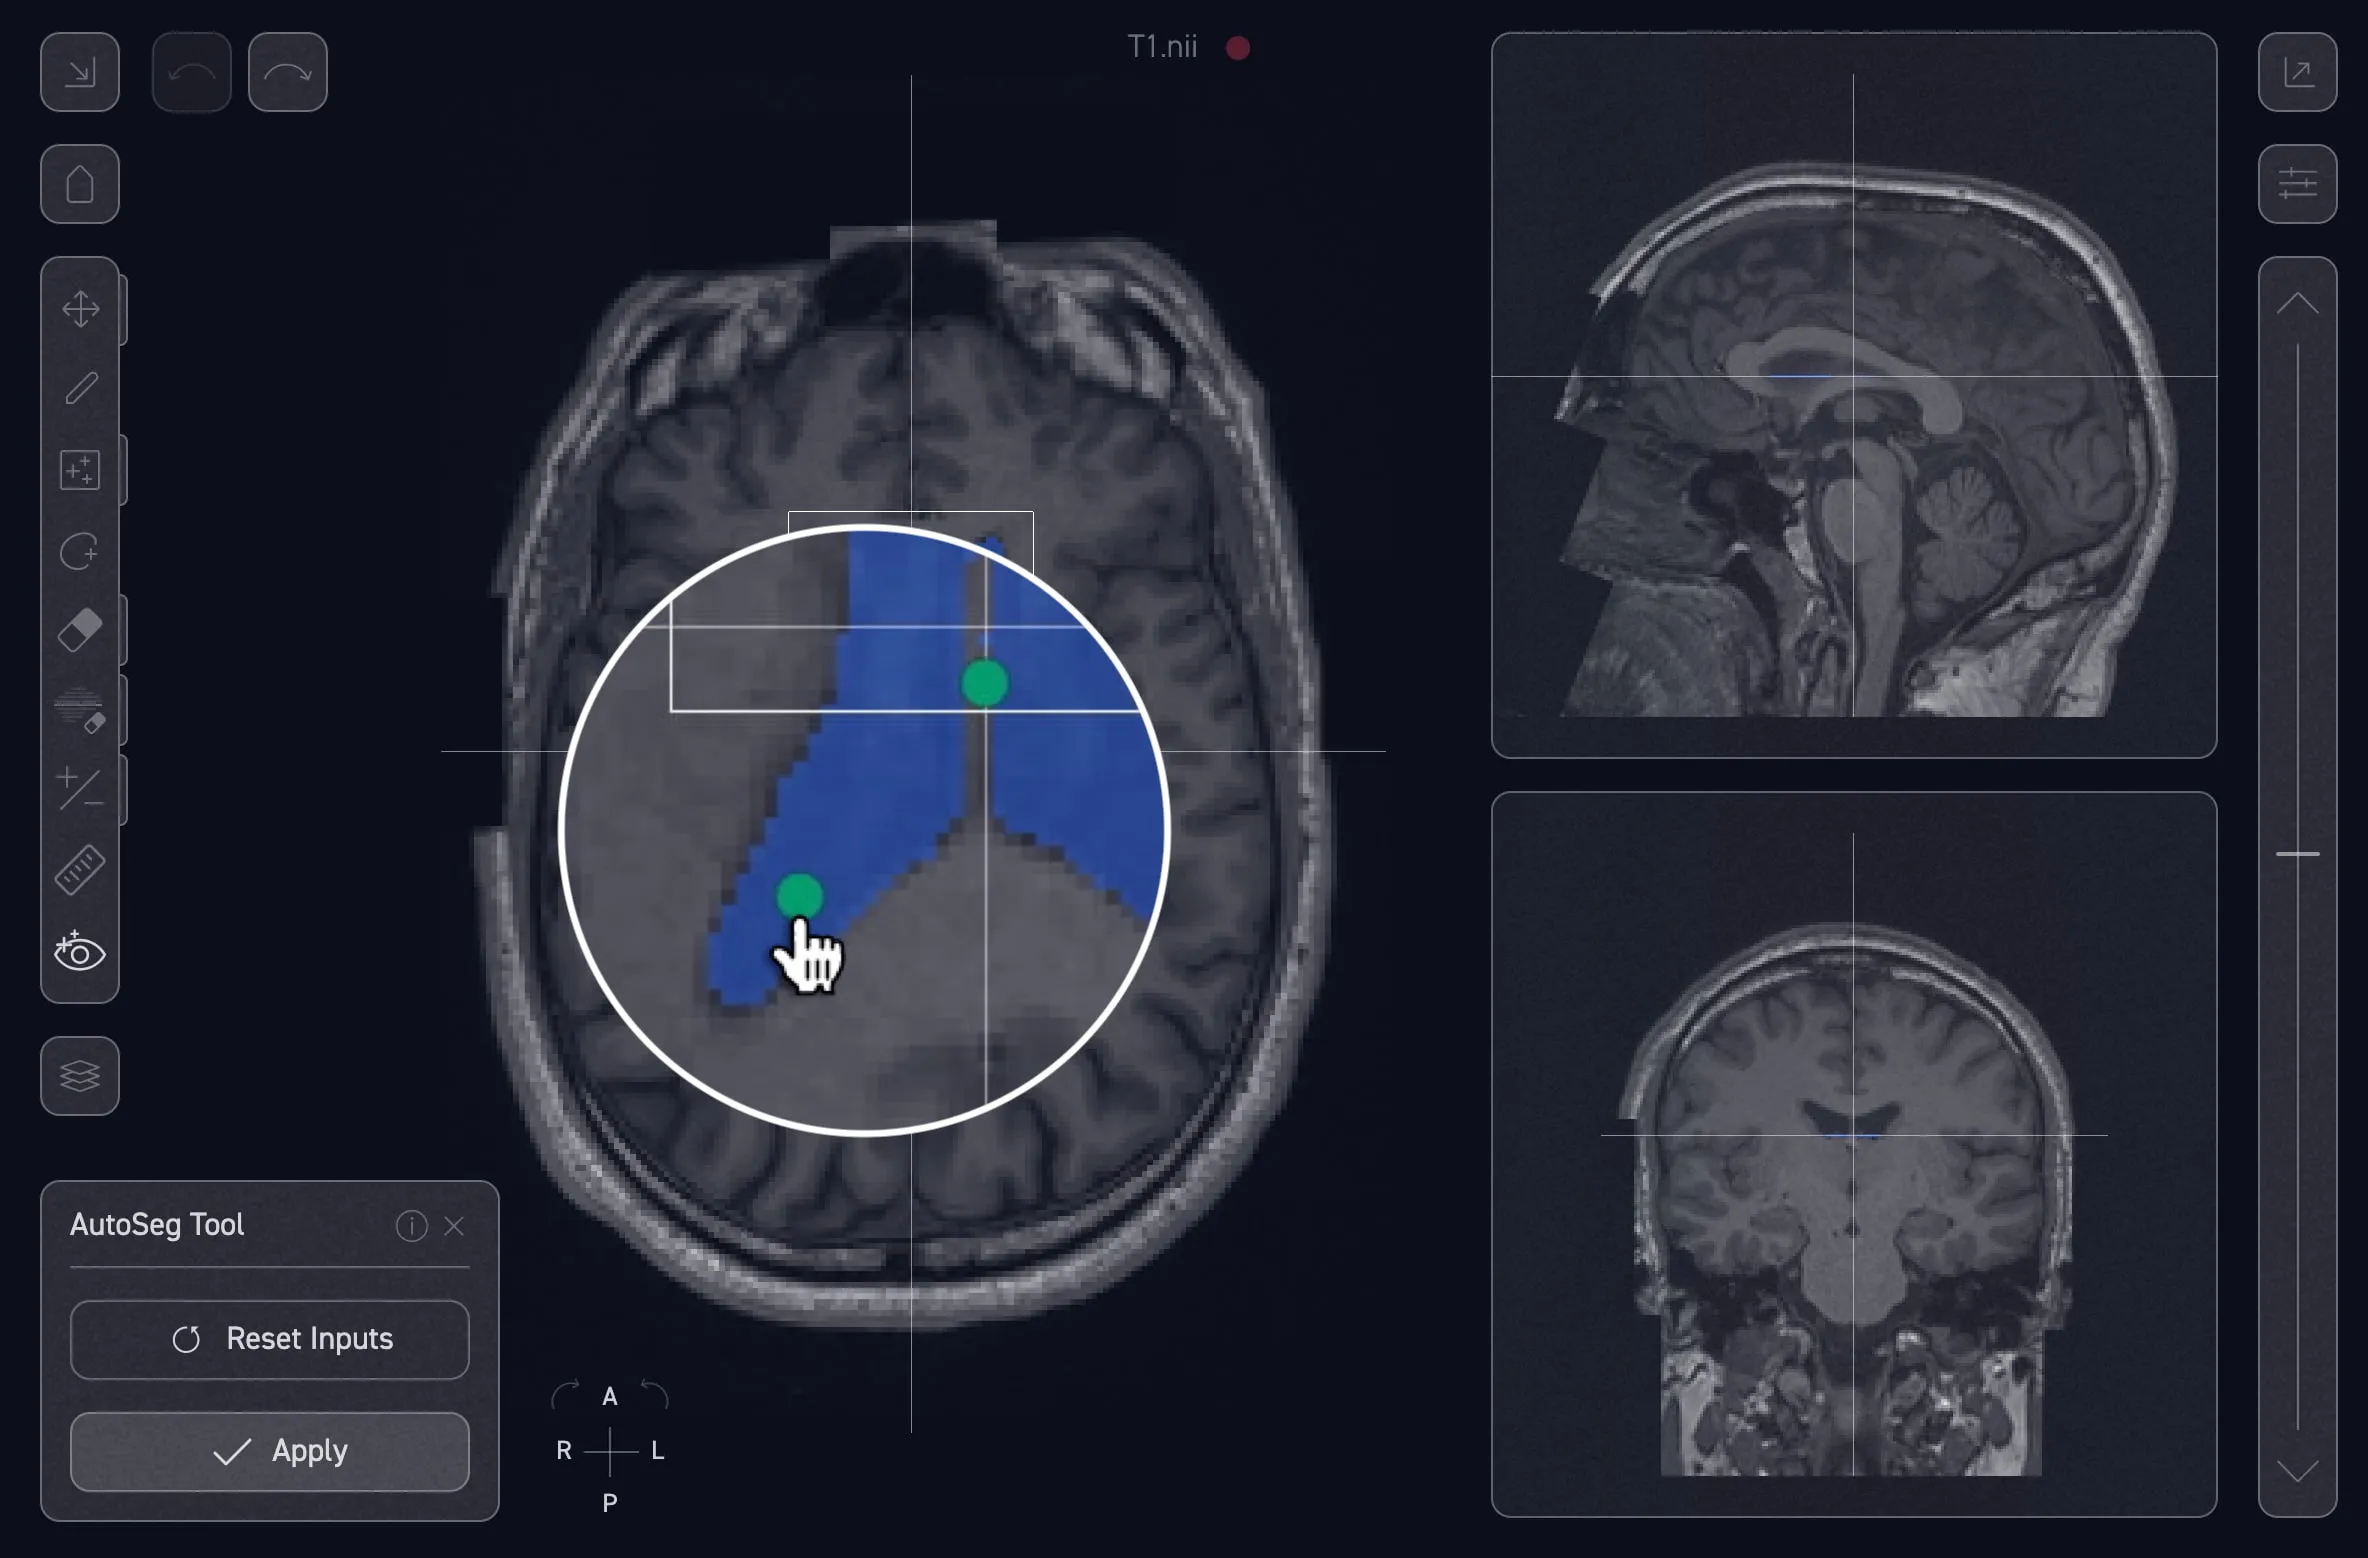
Task: Open the import arrow button top-left
Action: 80,72
